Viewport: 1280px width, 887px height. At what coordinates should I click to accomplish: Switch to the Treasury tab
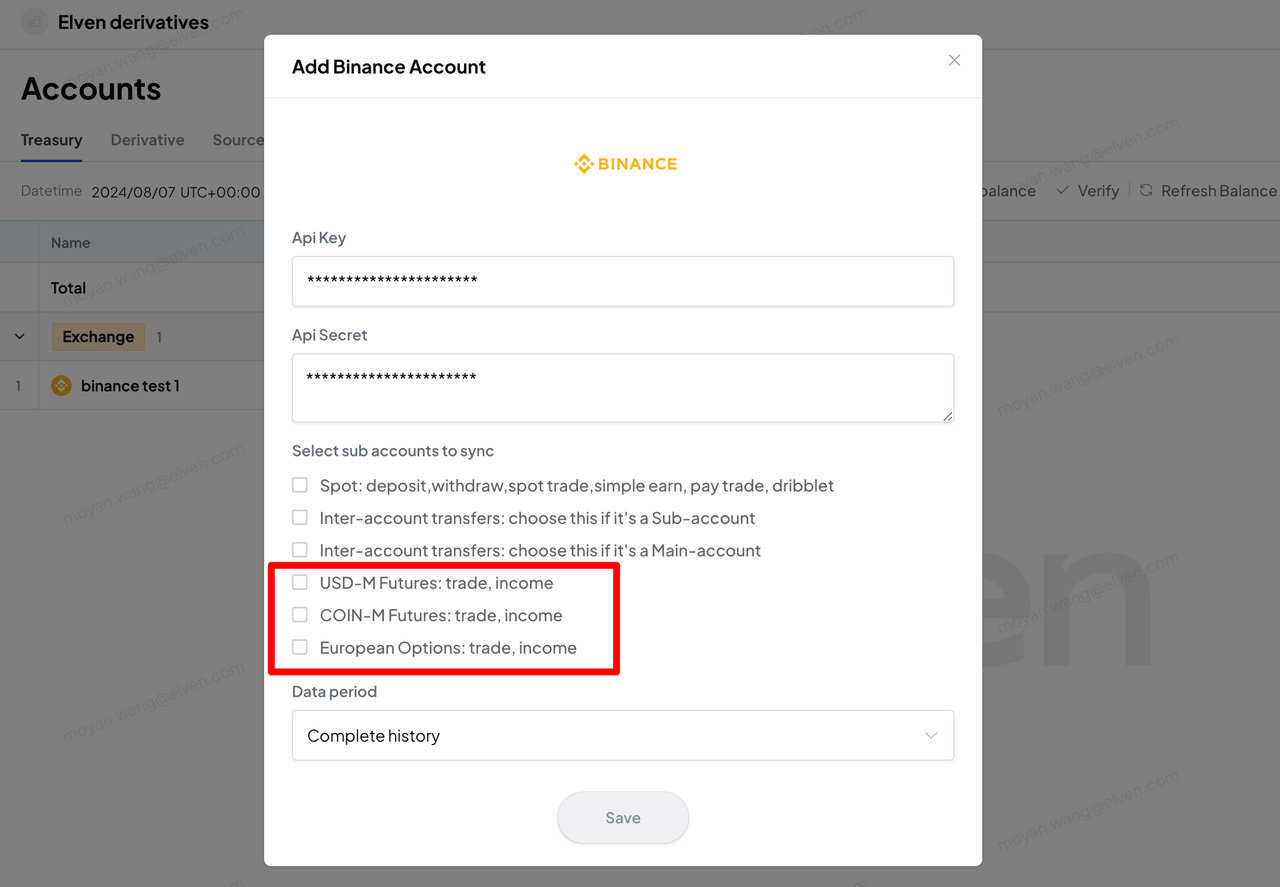51,140
